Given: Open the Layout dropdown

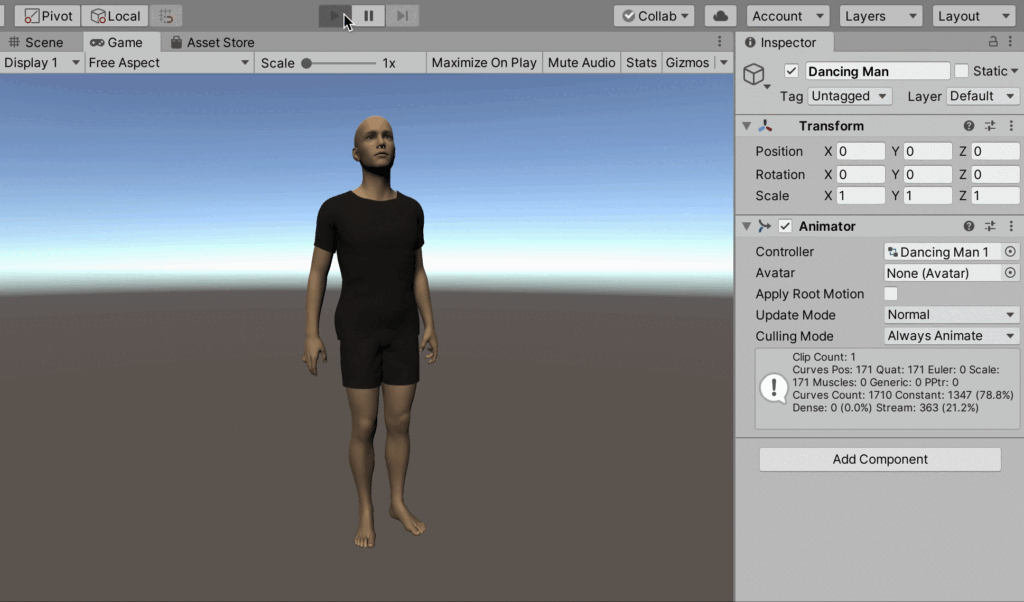Looking at the screenshot, I should coord(974,16).
